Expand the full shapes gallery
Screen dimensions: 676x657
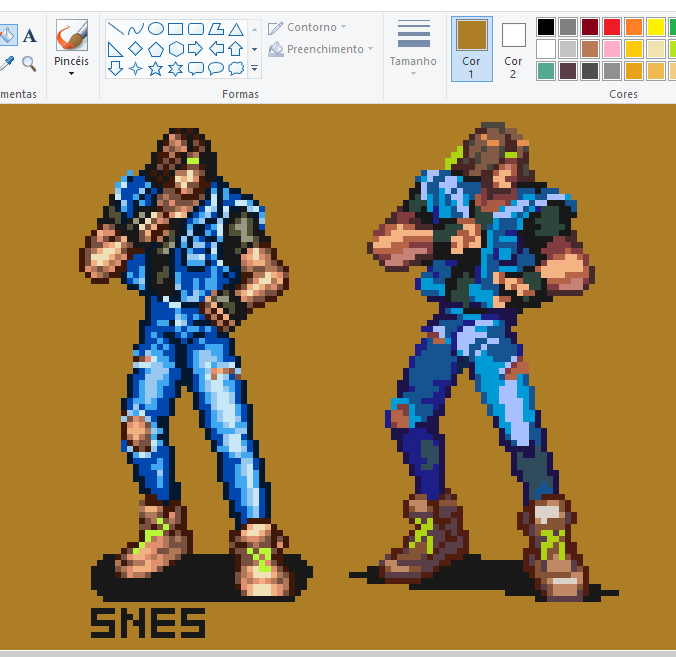pos(255,69)
